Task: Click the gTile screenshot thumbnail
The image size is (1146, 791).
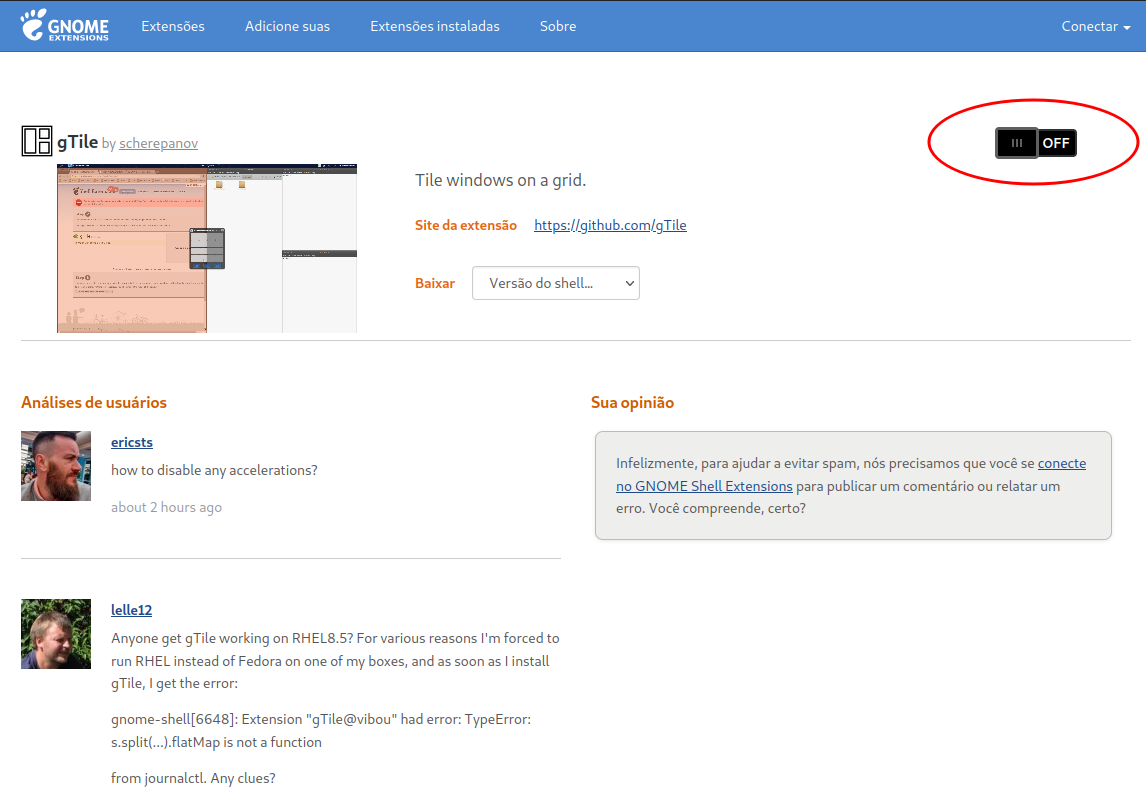Action: point(207,248)
